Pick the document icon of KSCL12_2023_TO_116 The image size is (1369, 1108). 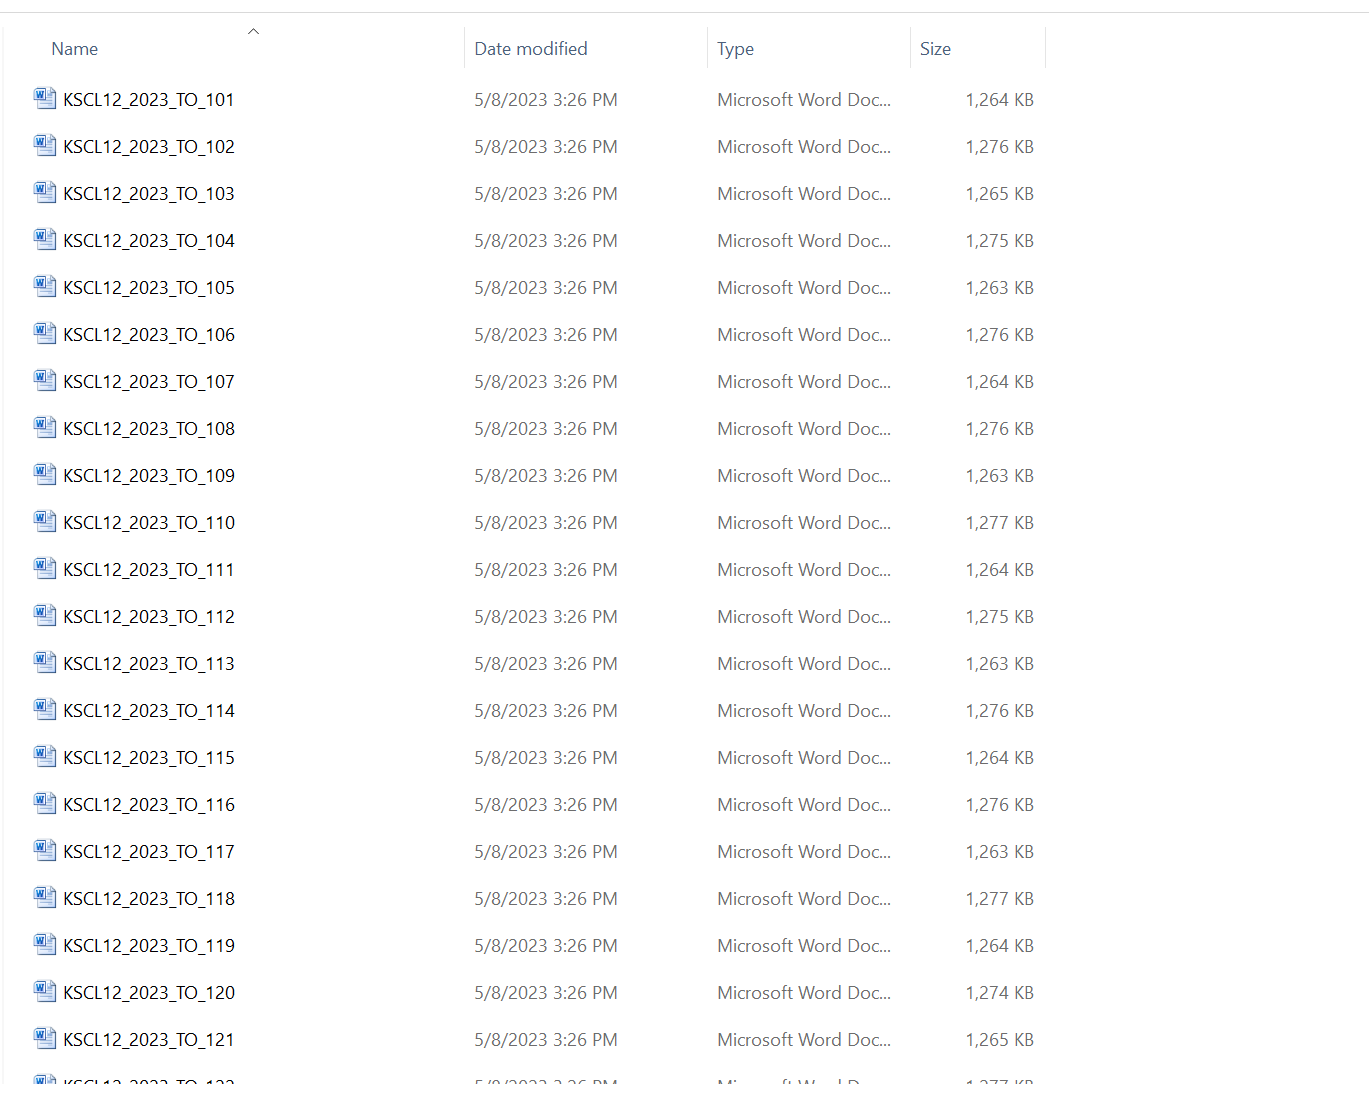44,803
